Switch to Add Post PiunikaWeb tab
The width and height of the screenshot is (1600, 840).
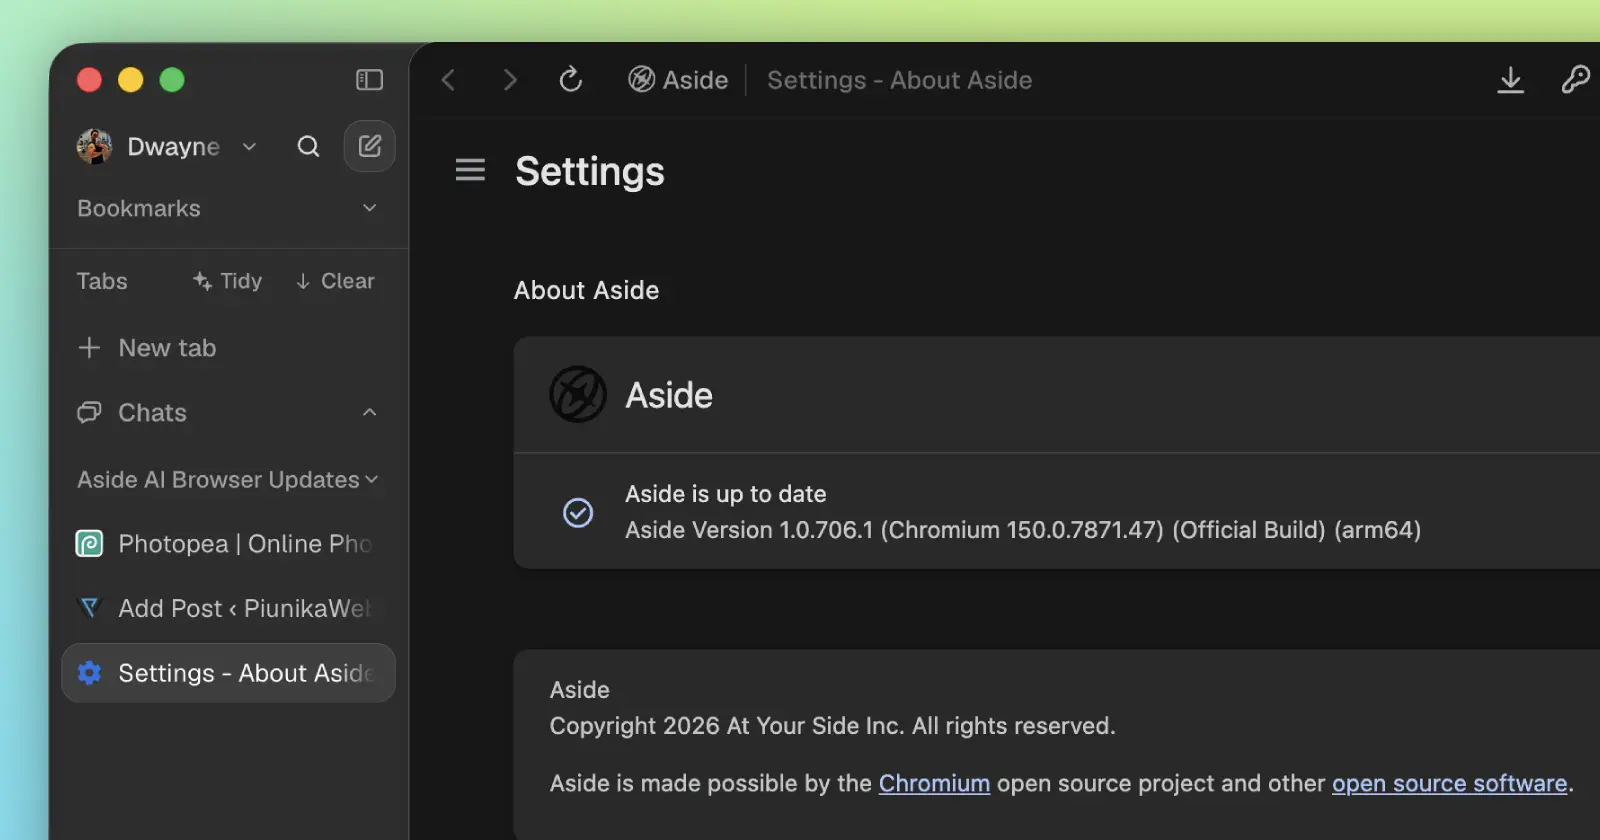coord(228,608)
